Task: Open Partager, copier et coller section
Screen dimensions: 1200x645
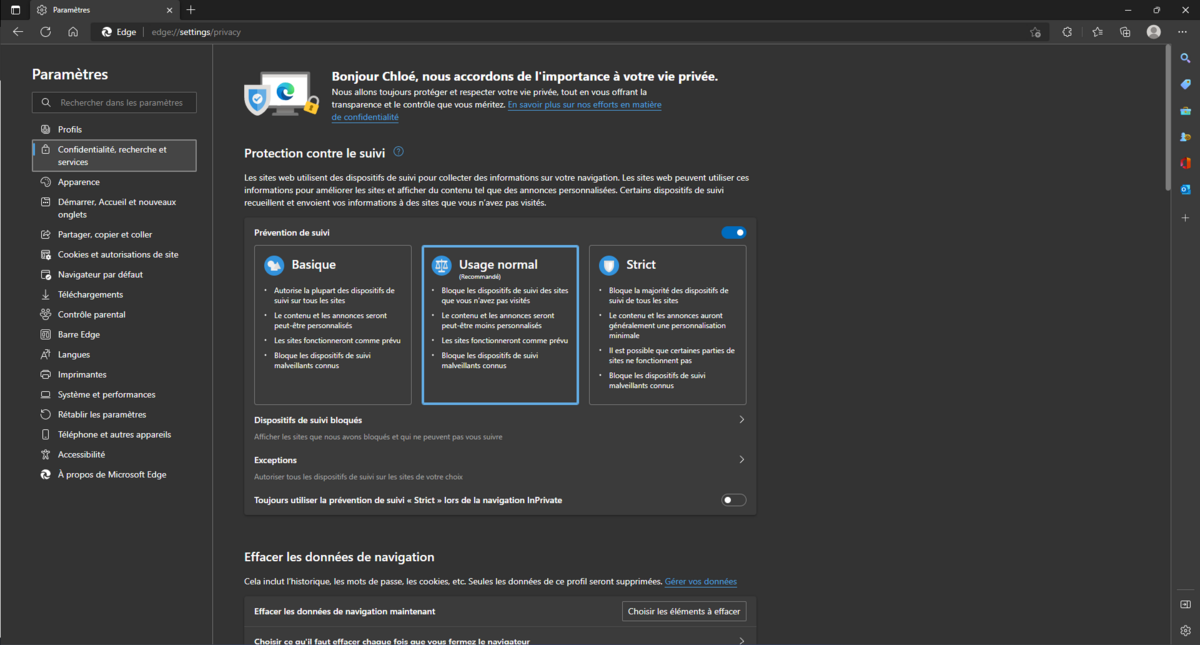Action: point(114,234)
